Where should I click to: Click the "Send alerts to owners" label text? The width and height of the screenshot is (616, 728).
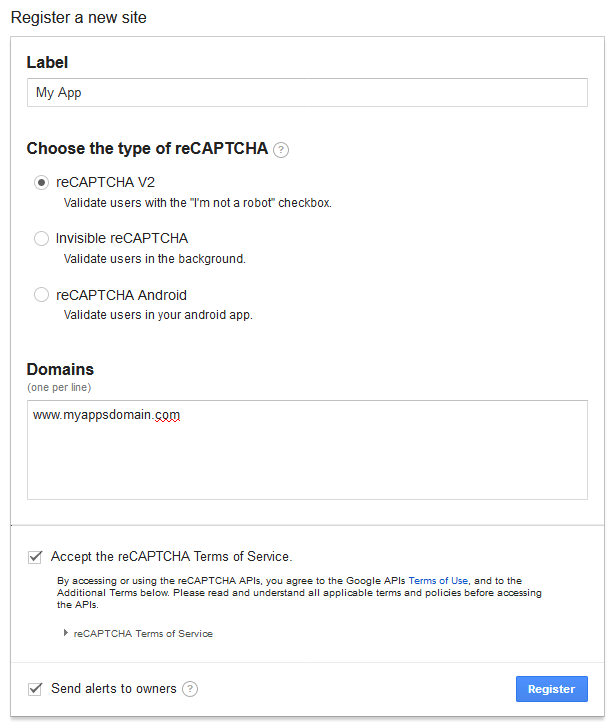[114, 689]
